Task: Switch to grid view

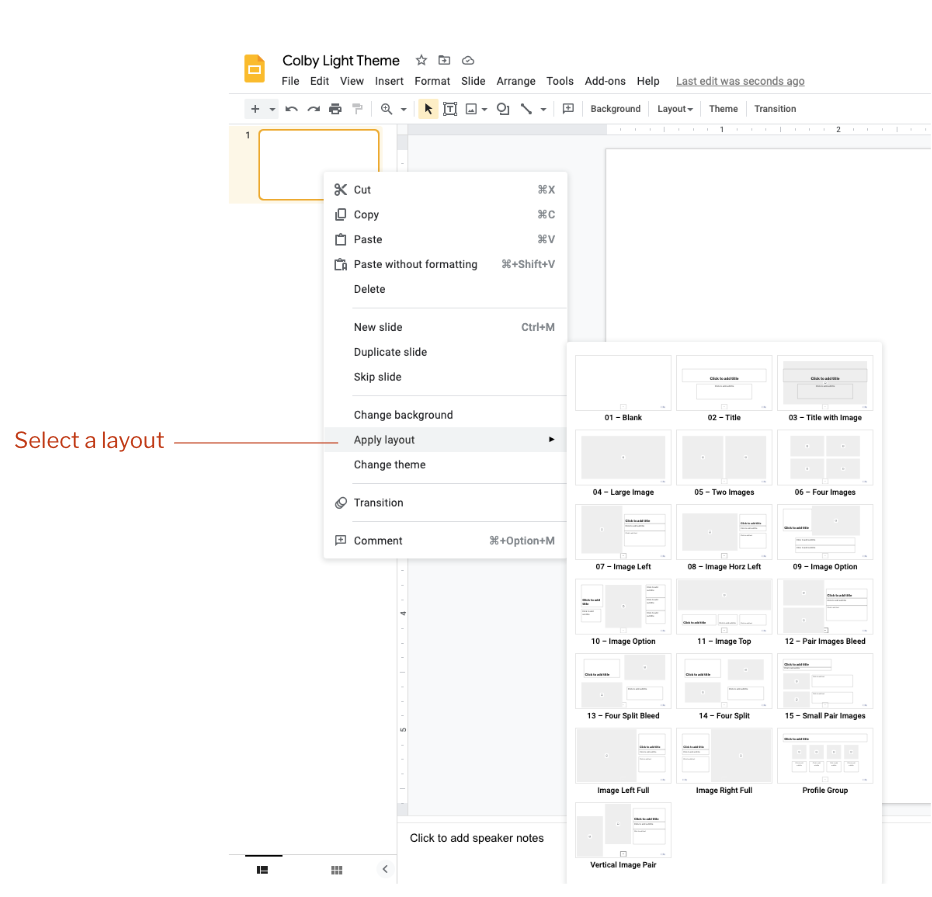Action: tap(336, 870)
